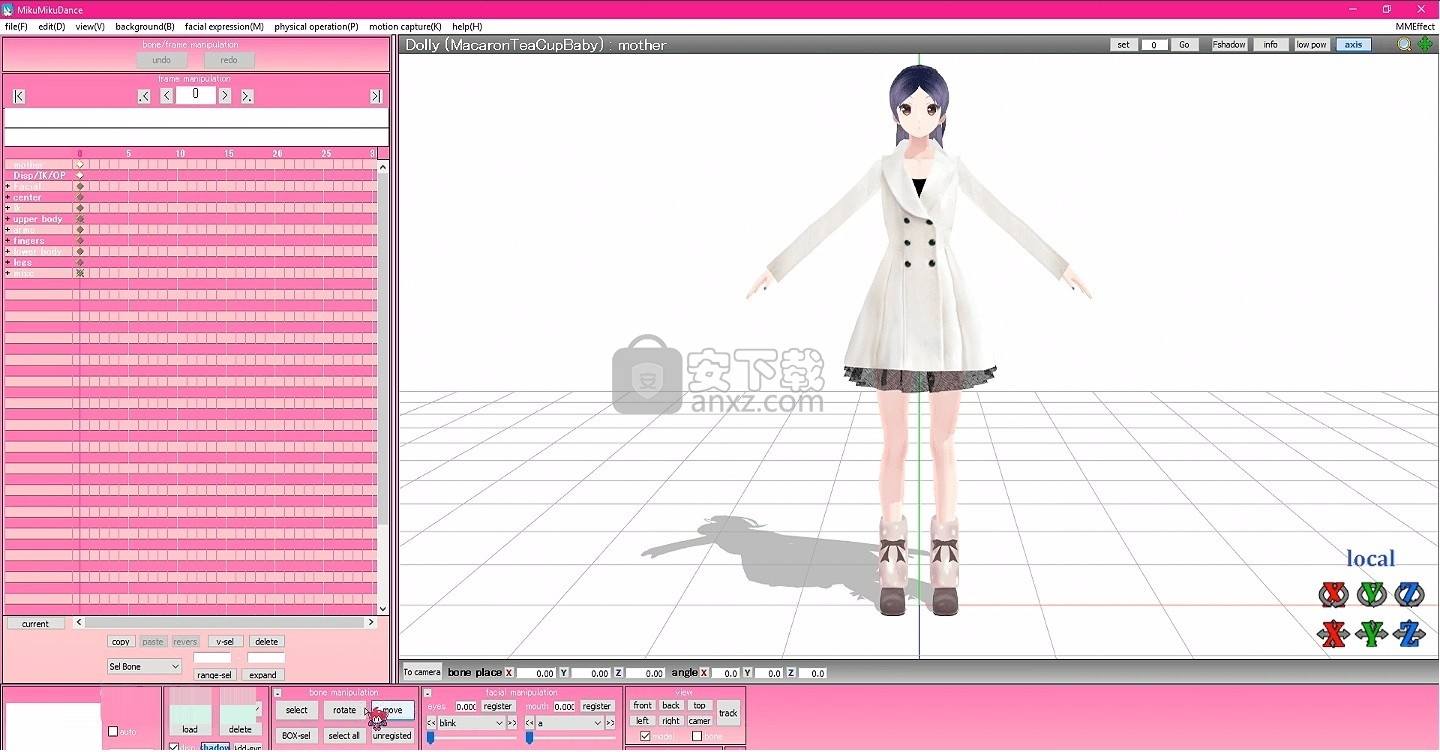Open the MMEffect menu

pyautogui.click(x=1415, y=27)
